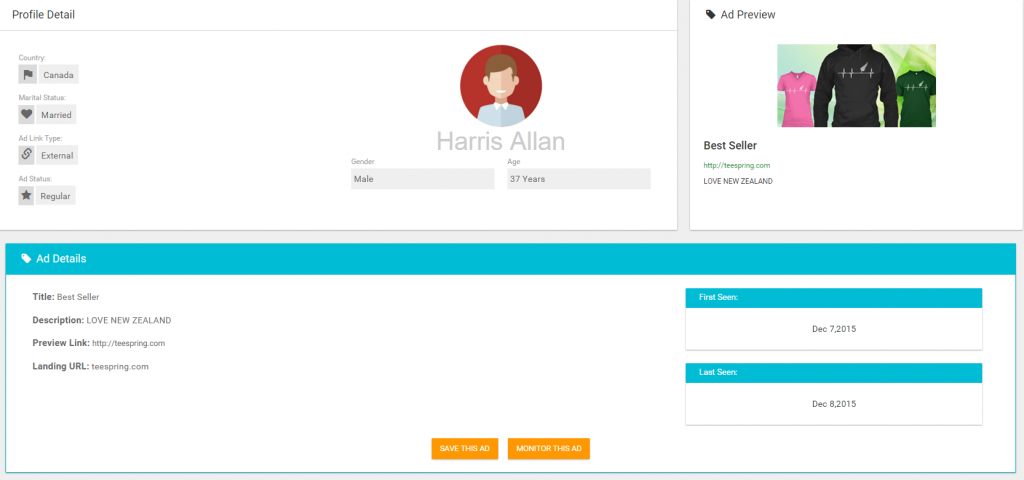Click the Monitor This Ad button
This screenshot has width=1024, height=480.
pos(549,449)
